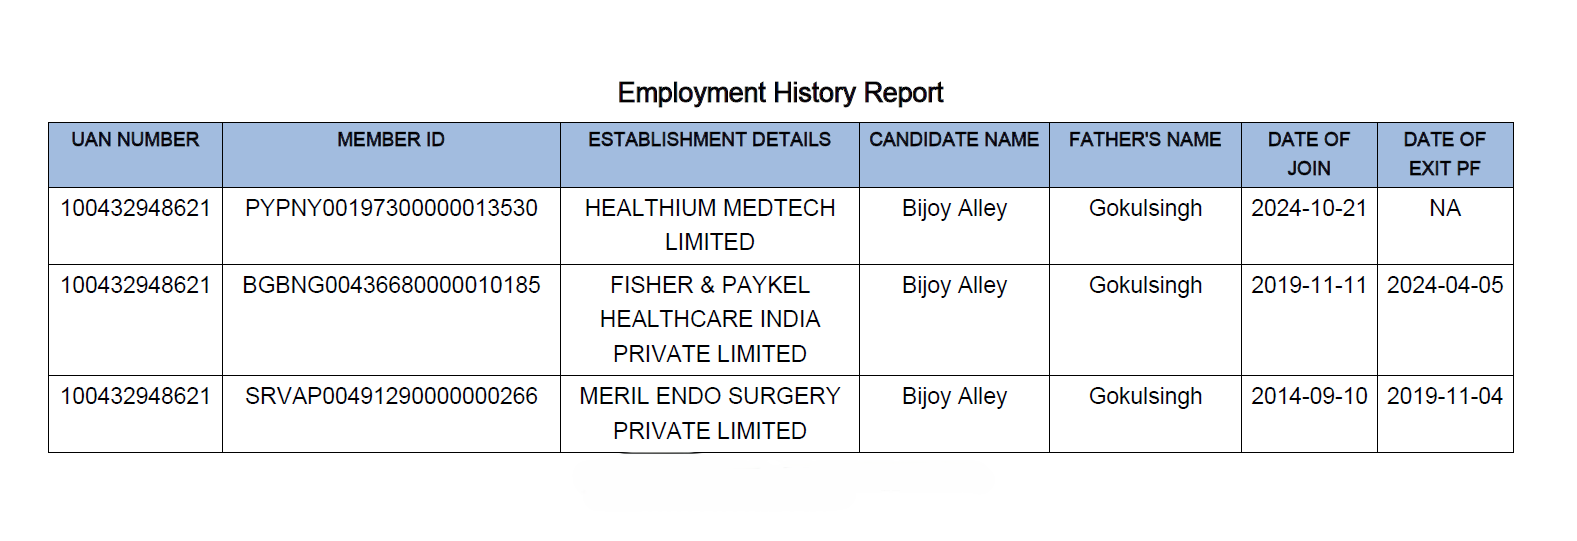Click the CANDIDATE NAME column header
Viewport: 1577px width, 541px height.
point(954,140)
